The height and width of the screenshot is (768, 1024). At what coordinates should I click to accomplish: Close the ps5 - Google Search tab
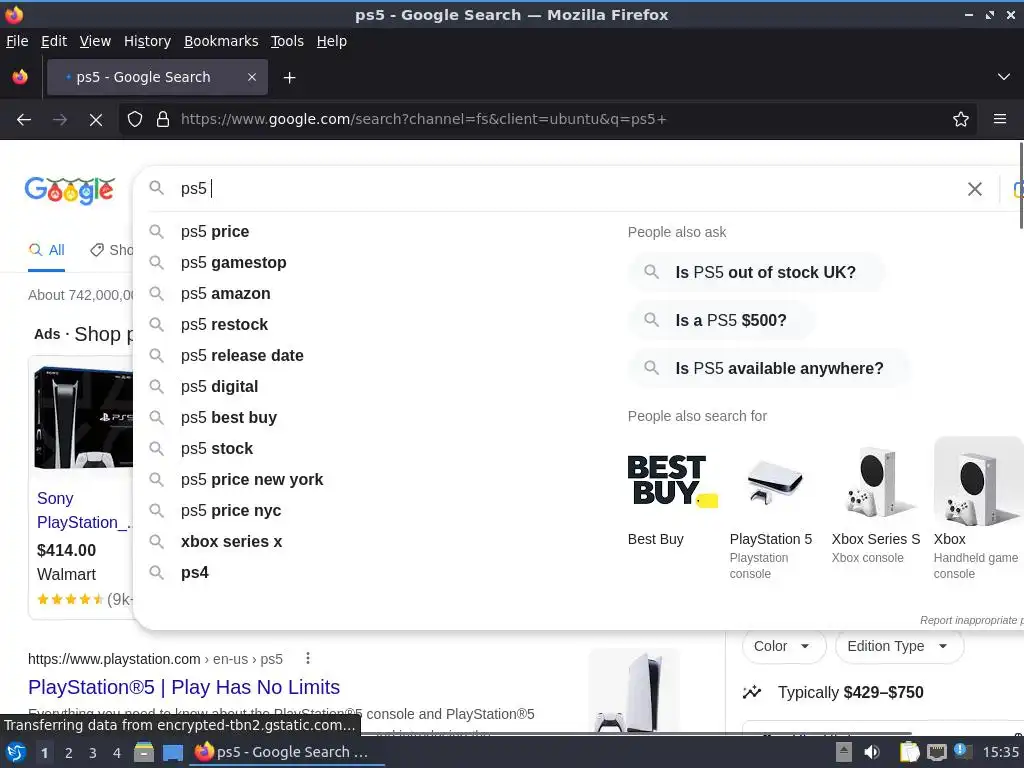click(251, 77)
